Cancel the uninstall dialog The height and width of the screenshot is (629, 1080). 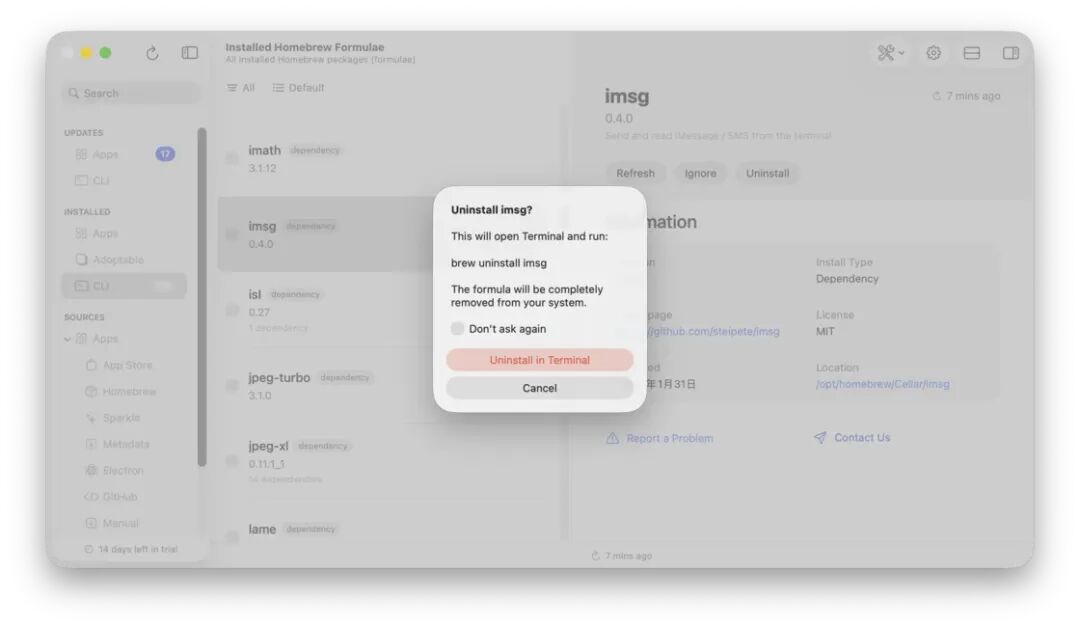click(x=539, y=388)
